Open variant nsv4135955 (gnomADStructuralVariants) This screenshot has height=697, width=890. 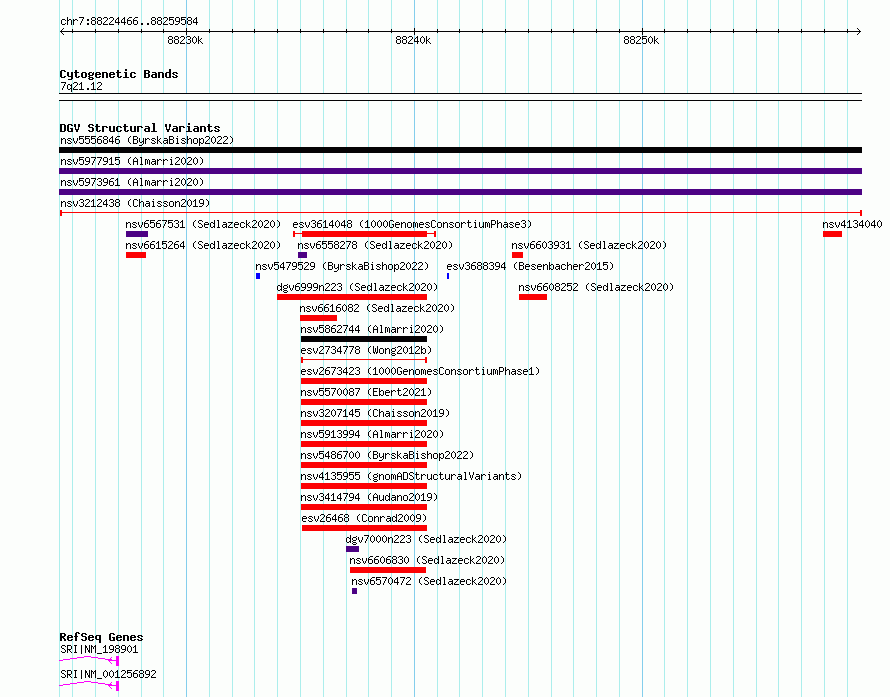coord(411,476)
